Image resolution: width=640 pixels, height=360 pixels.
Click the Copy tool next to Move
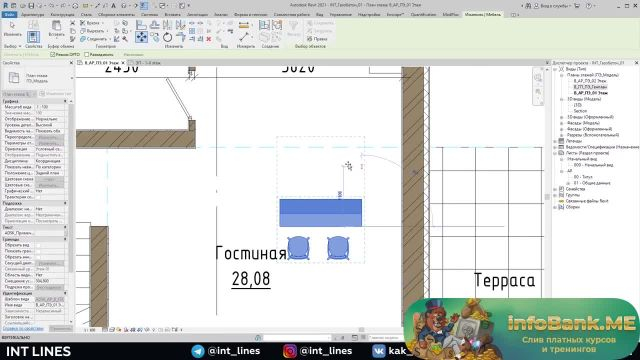tap(155, 38)
